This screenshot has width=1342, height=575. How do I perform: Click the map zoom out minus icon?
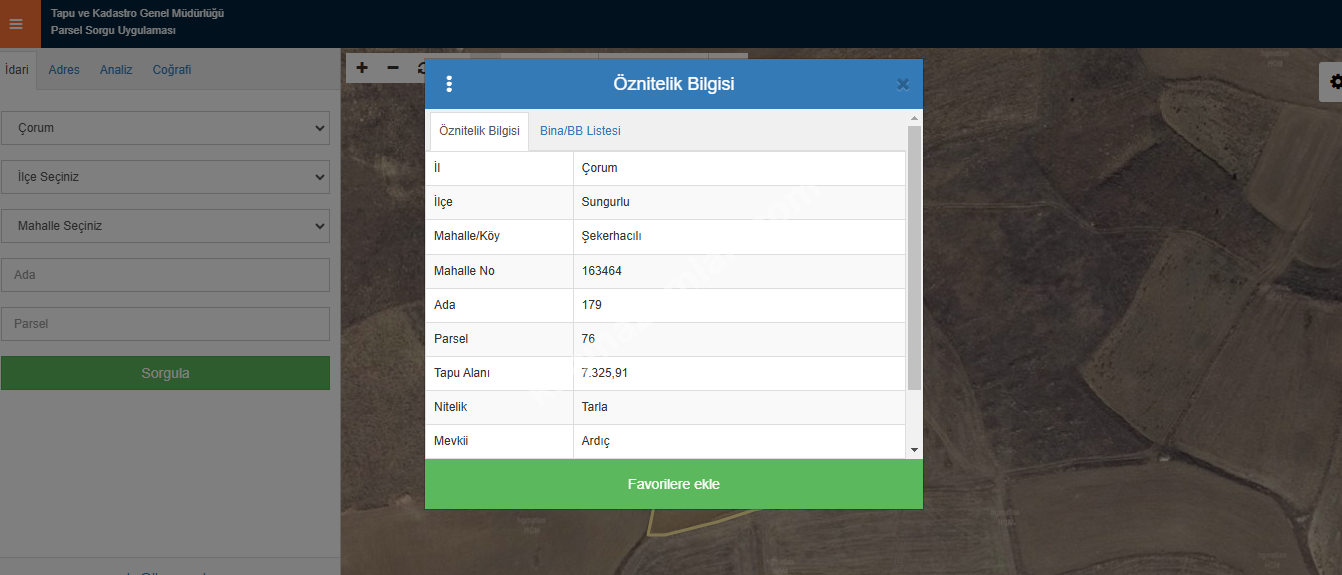click(393, 68)
